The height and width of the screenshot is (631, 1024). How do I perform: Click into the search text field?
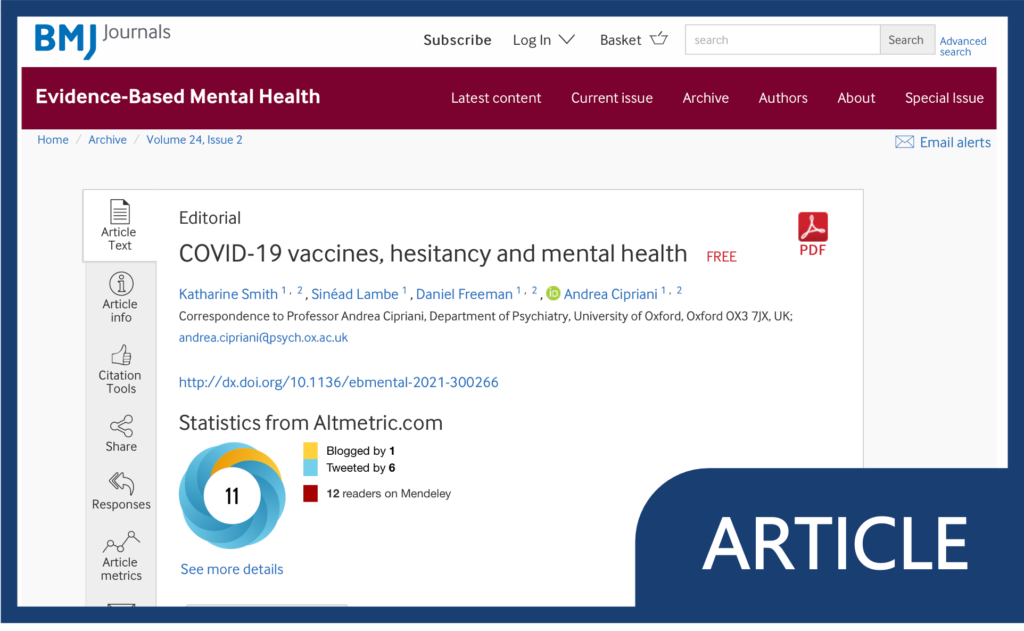coord(781,40)
